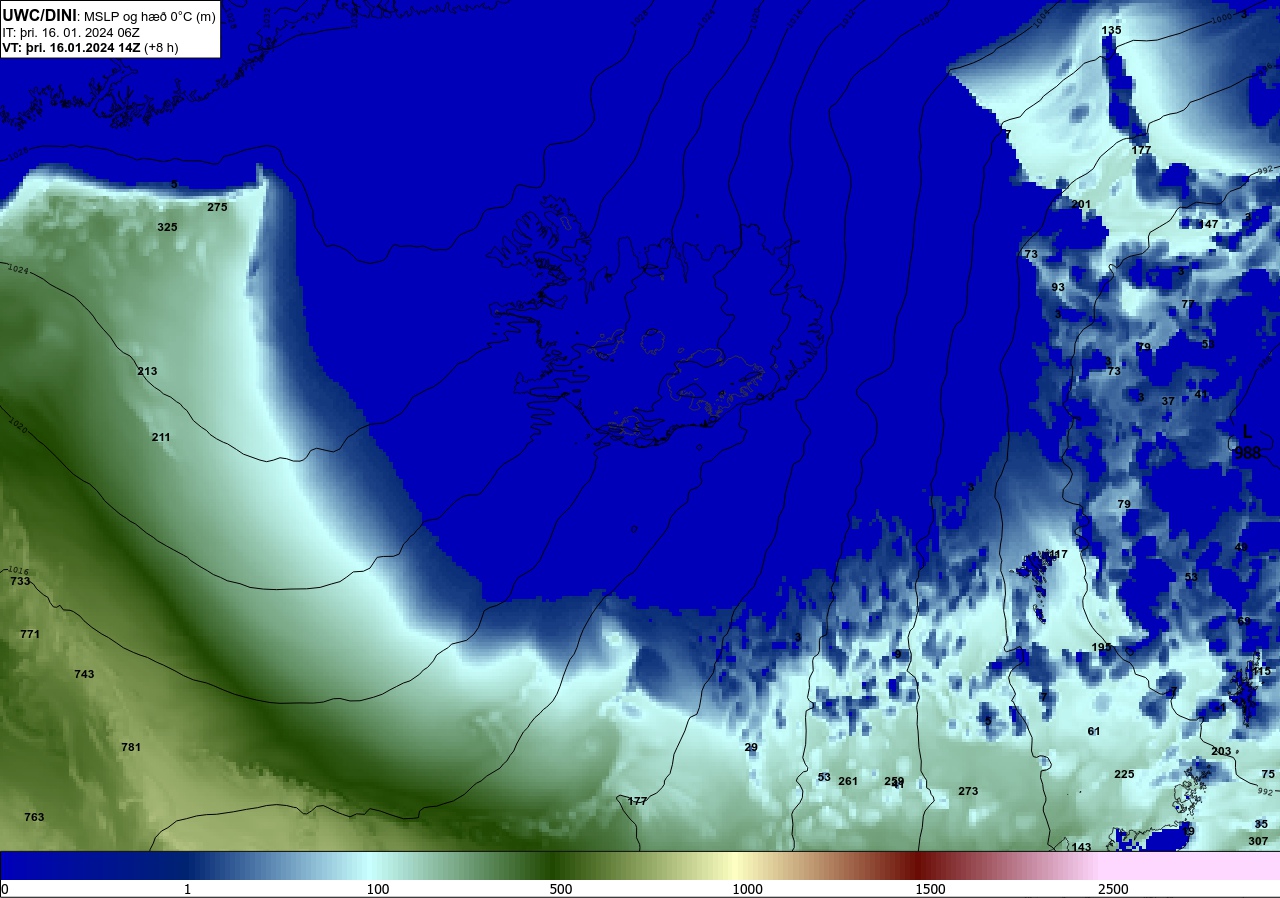
Task: Click colour scale label 100
Action: point(377,889)
